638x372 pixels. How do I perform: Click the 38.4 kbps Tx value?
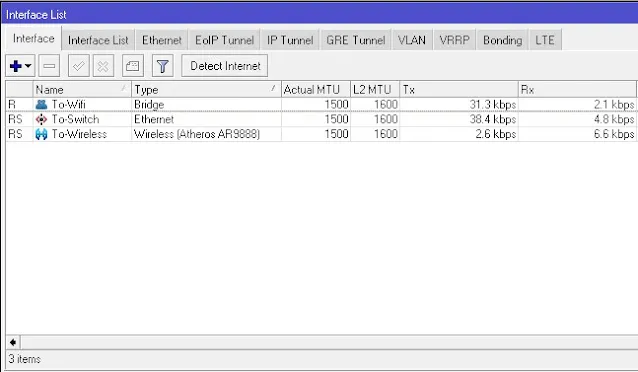493,119
